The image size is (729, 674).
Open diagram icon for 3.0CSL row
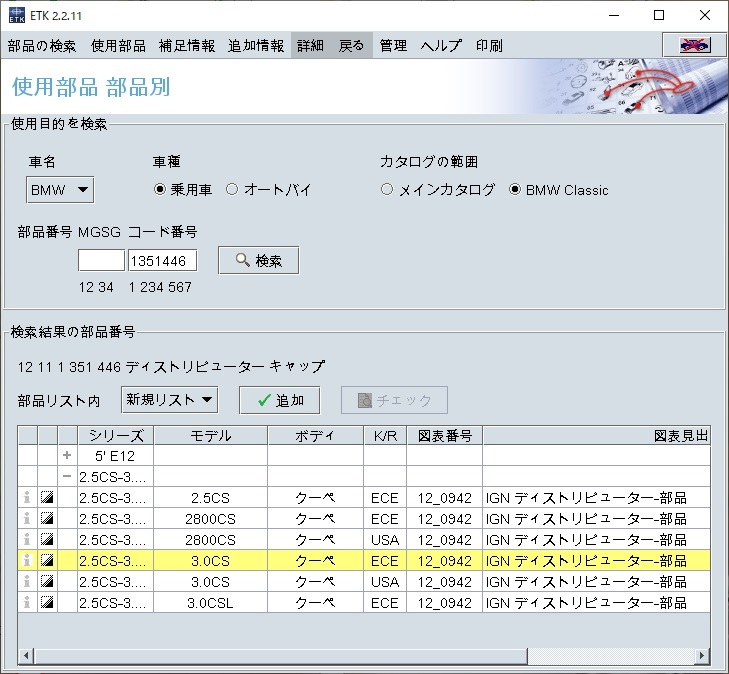(47, 602)
